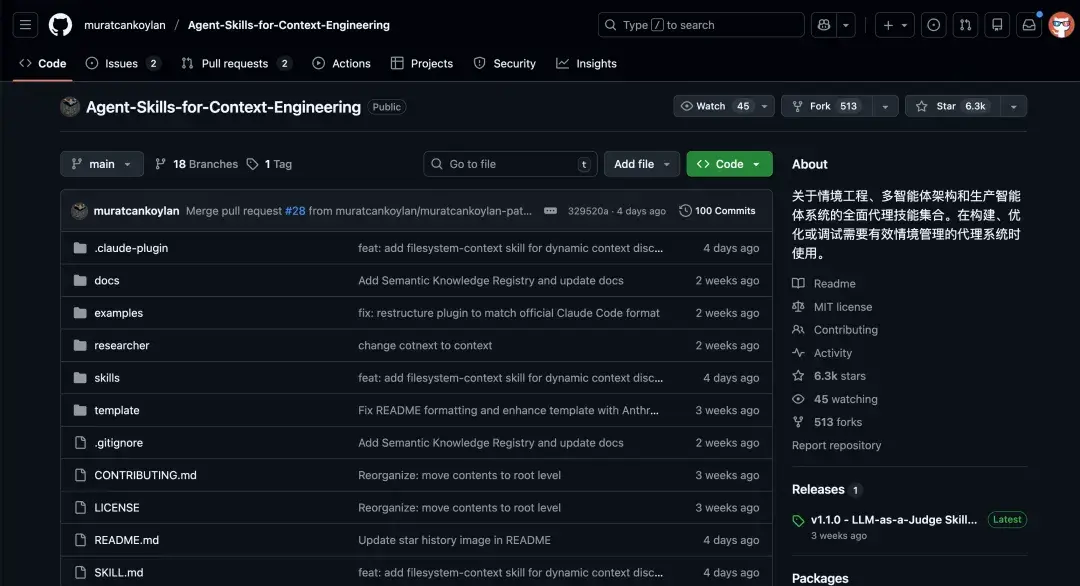
Task: Open the 100 Commits history link
Action: [717, 211]
